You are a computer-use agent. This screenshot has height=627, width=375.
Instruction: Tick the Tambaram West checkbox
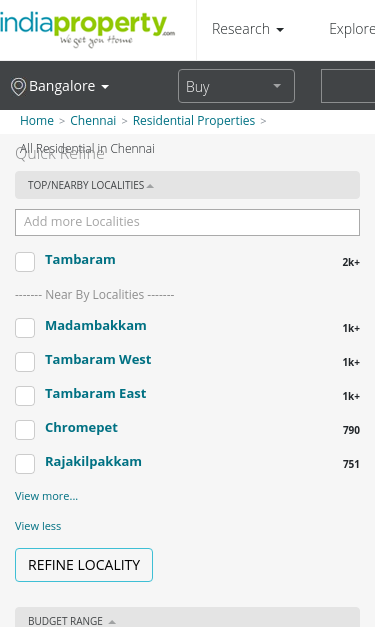click(x=25, y=362)
